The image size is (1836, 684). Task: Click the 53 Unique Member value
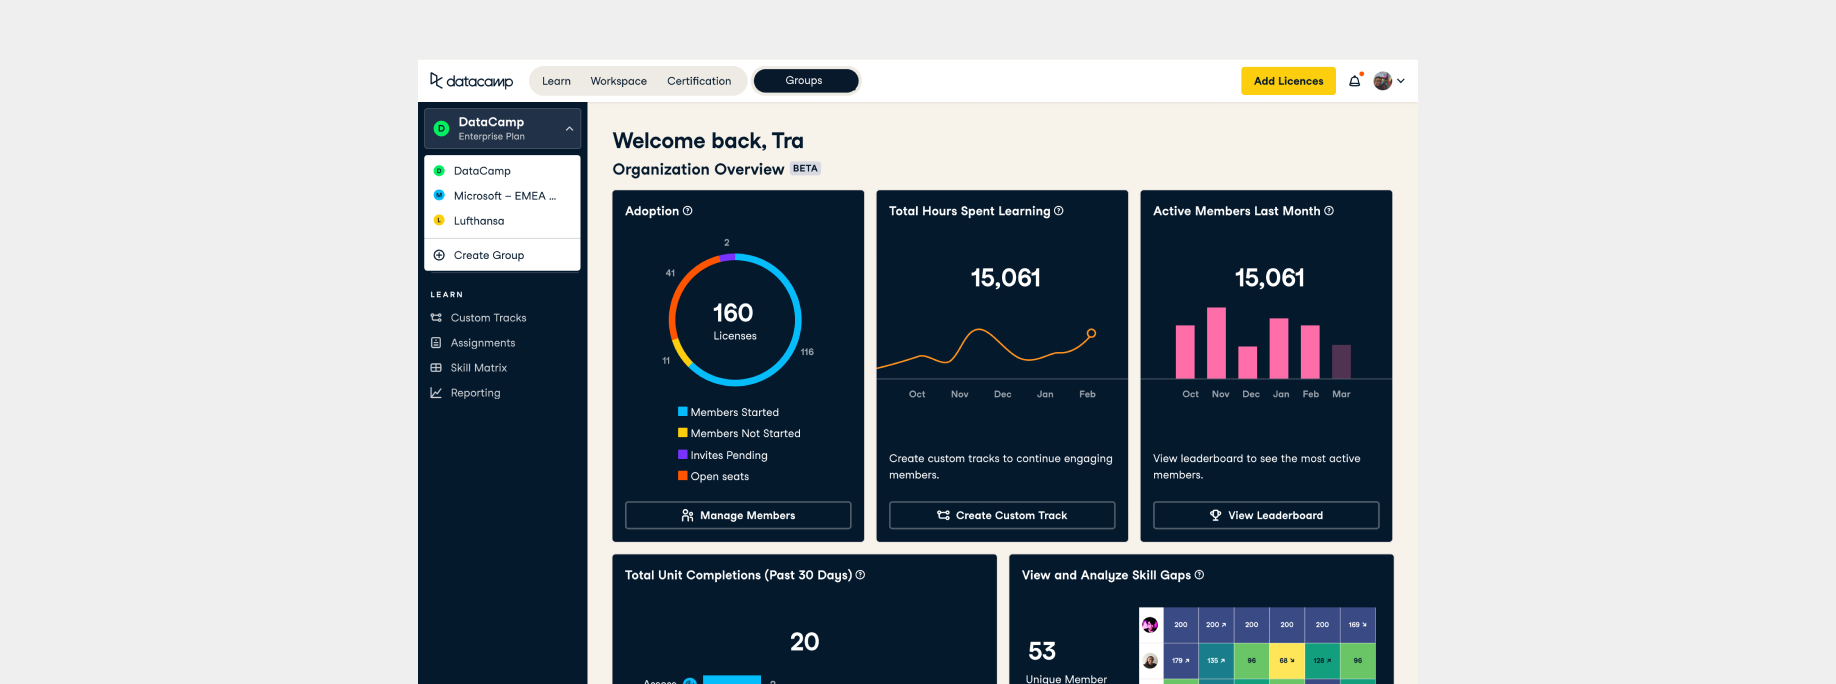tap(1042, 651)
